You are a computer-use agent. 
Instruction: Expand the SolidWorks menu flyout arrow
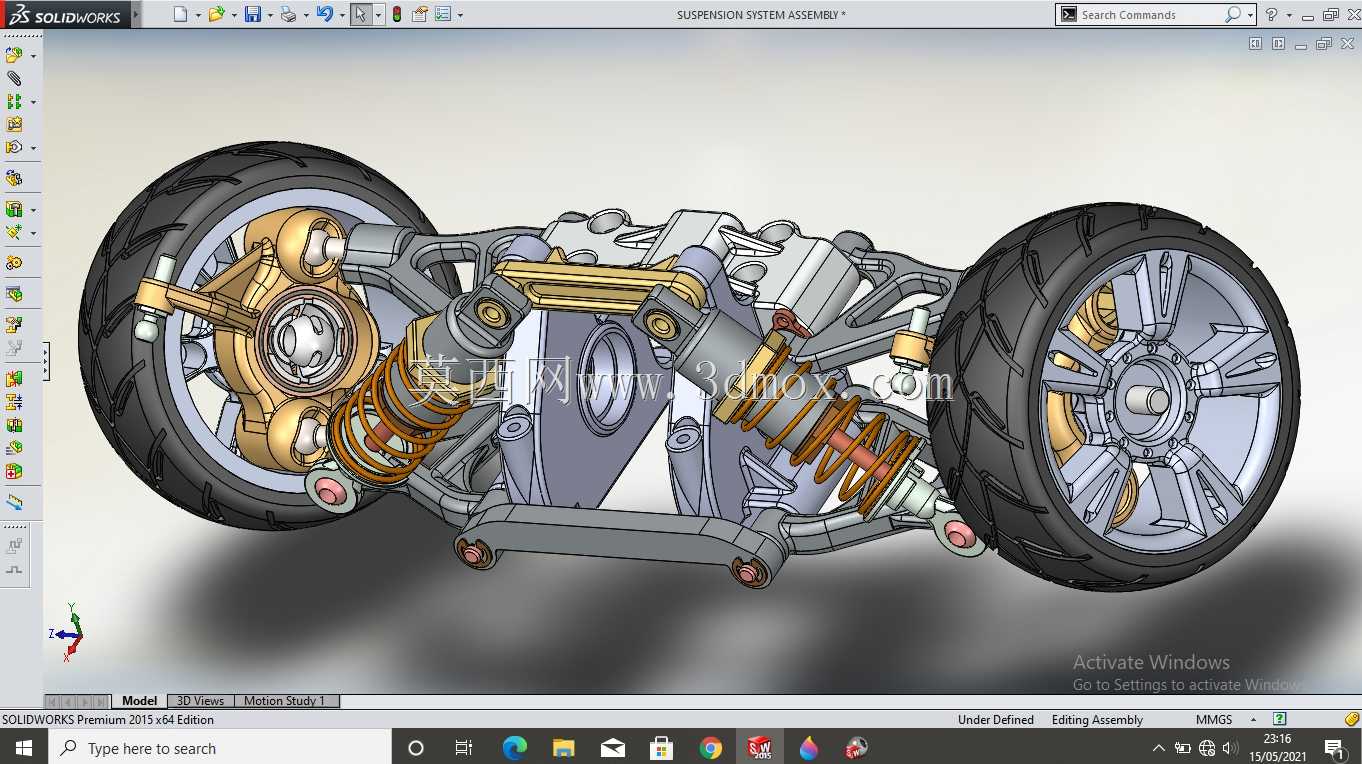136,14
